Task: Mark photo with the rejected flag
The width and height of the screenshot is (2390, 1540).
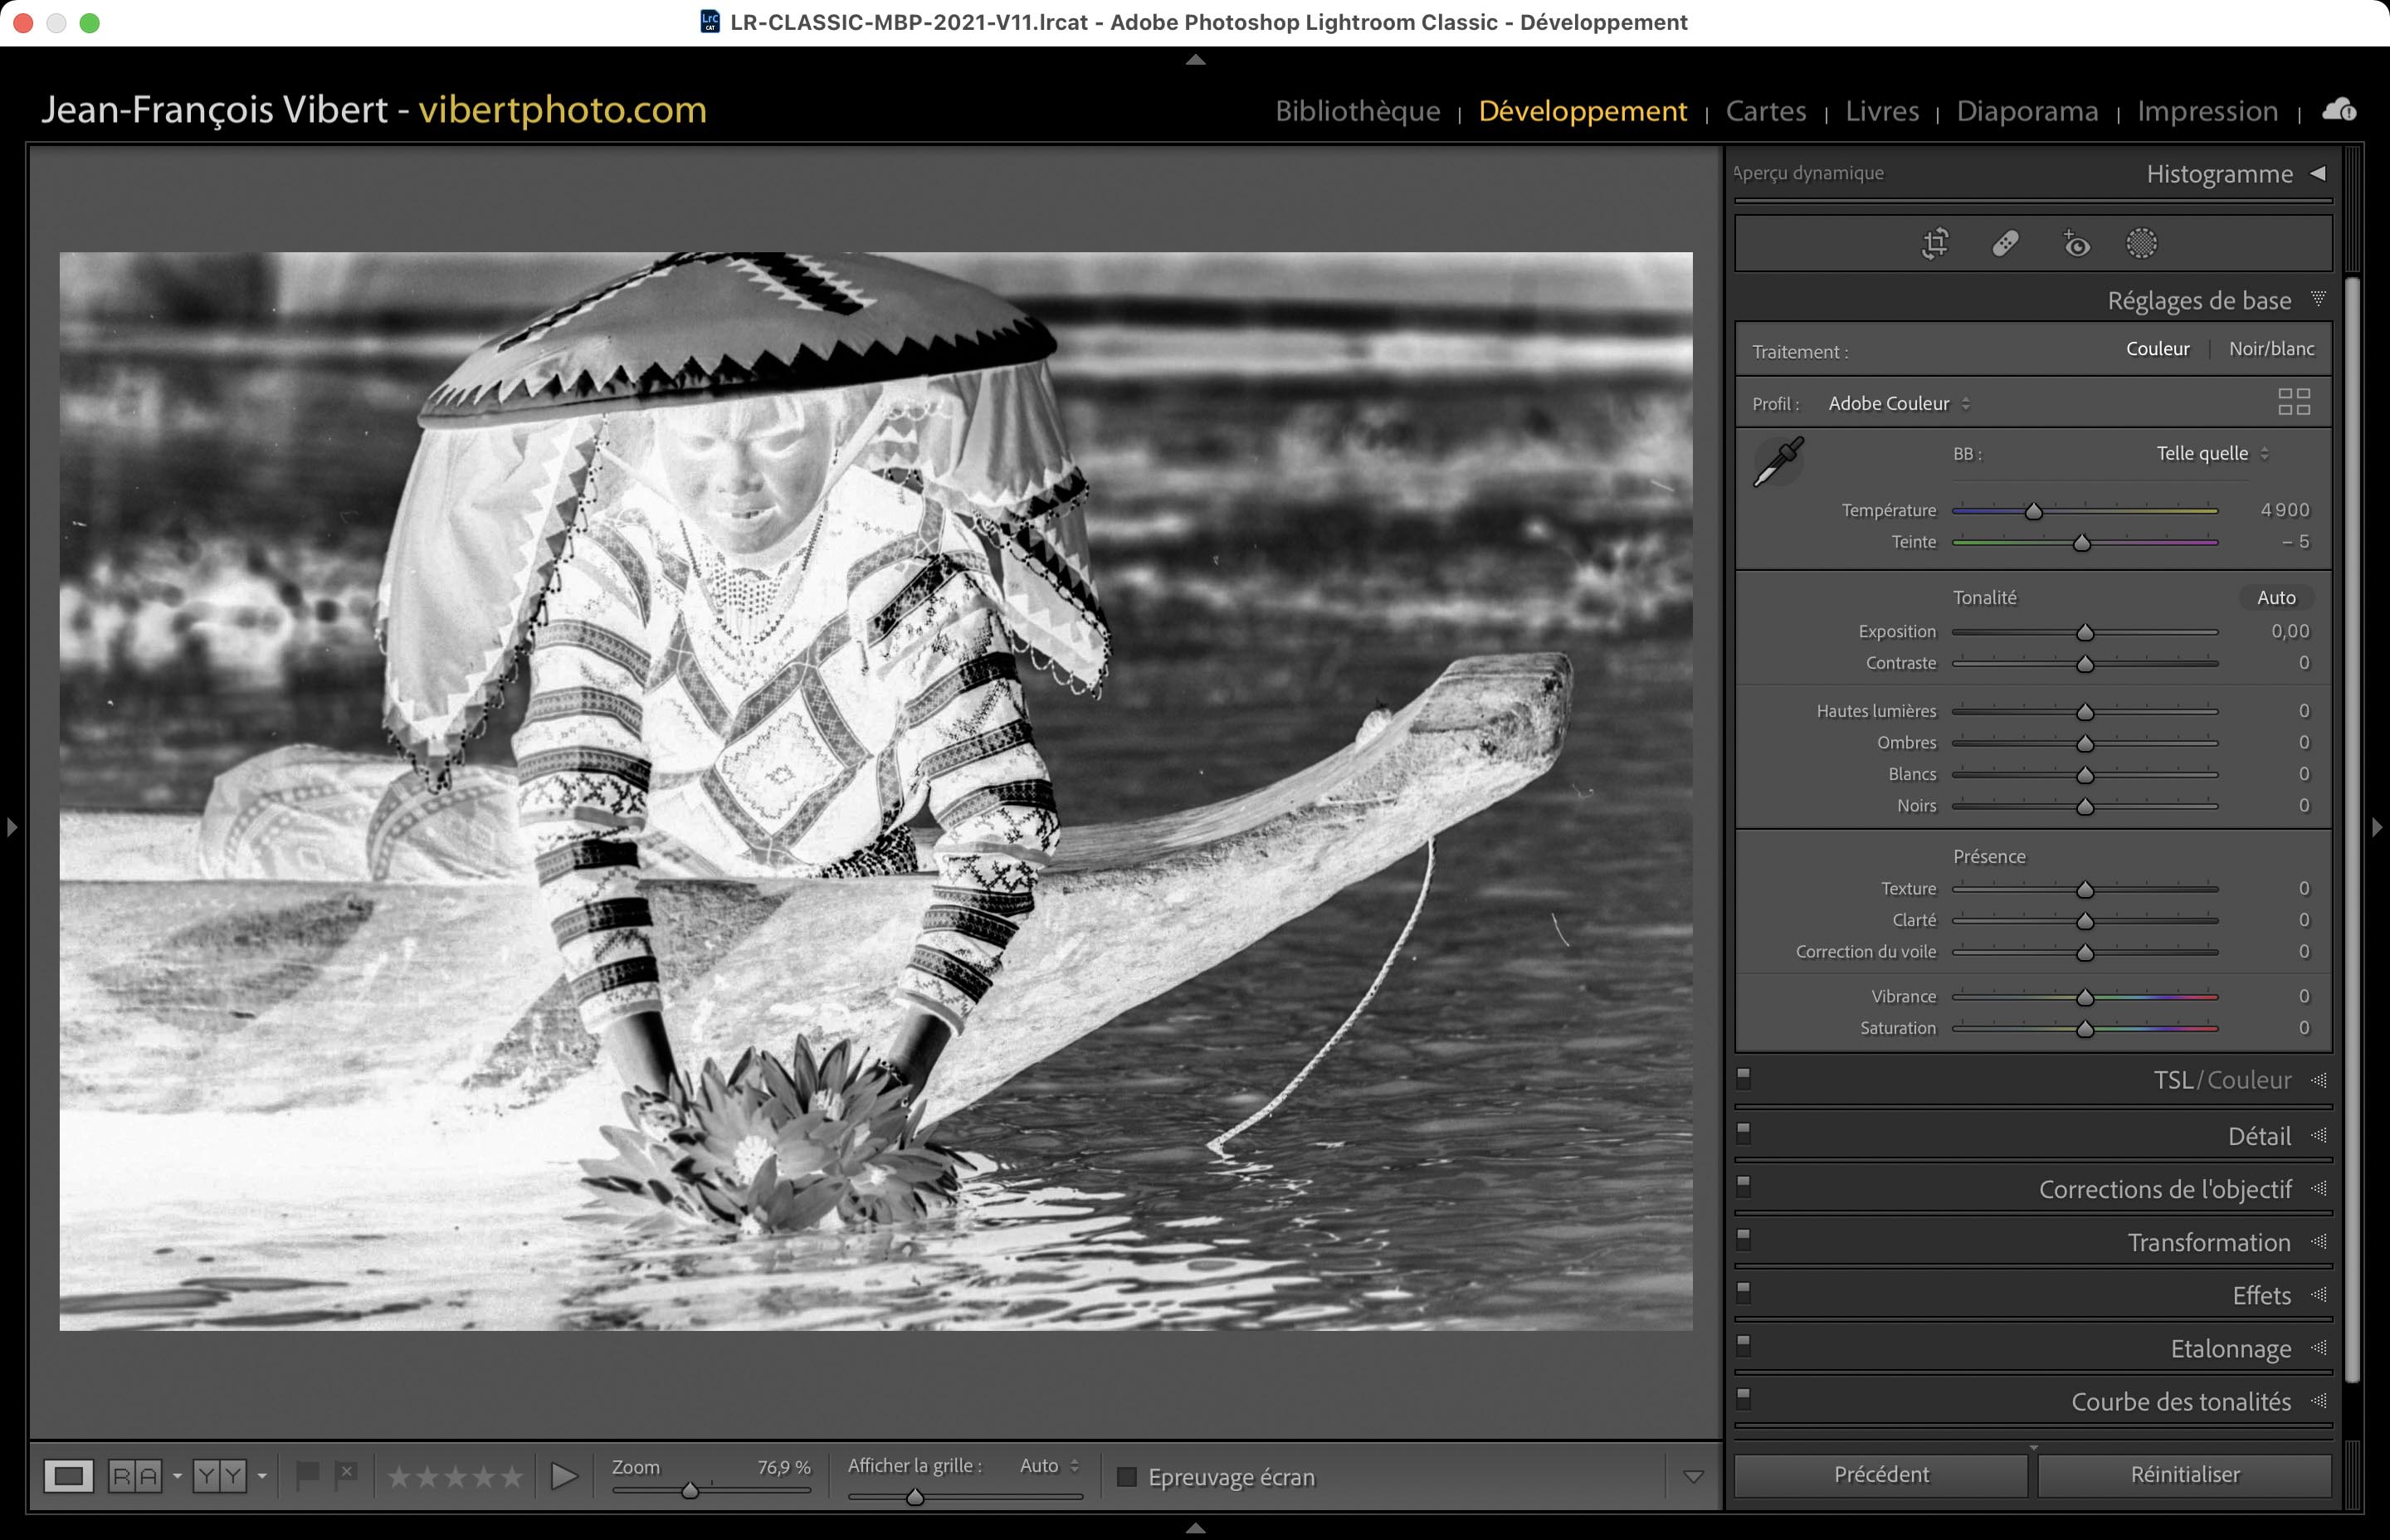Action: tap(346, 1474)
